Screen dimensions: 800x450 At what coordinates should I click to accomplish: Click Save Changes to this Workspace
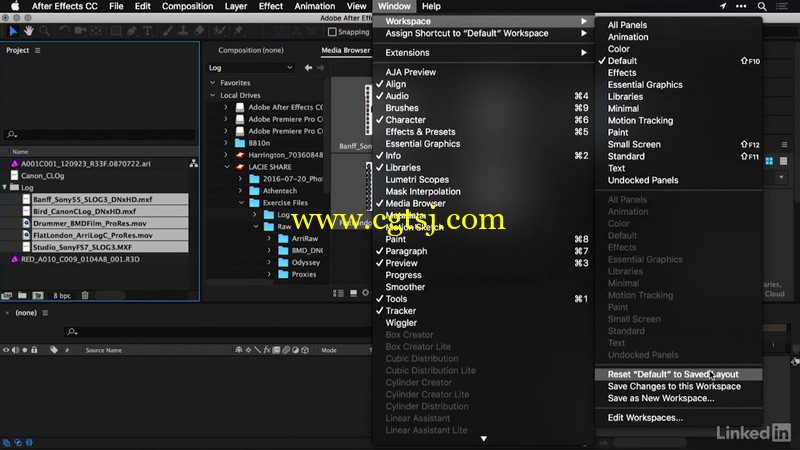pos(679,386)
